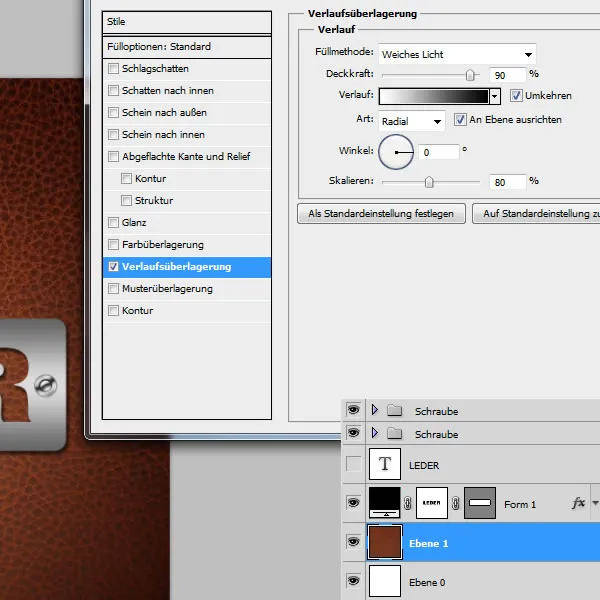
Task: Select the LEDER layer mask thumbnail on Form 1
Action: (x=431, y=503)
